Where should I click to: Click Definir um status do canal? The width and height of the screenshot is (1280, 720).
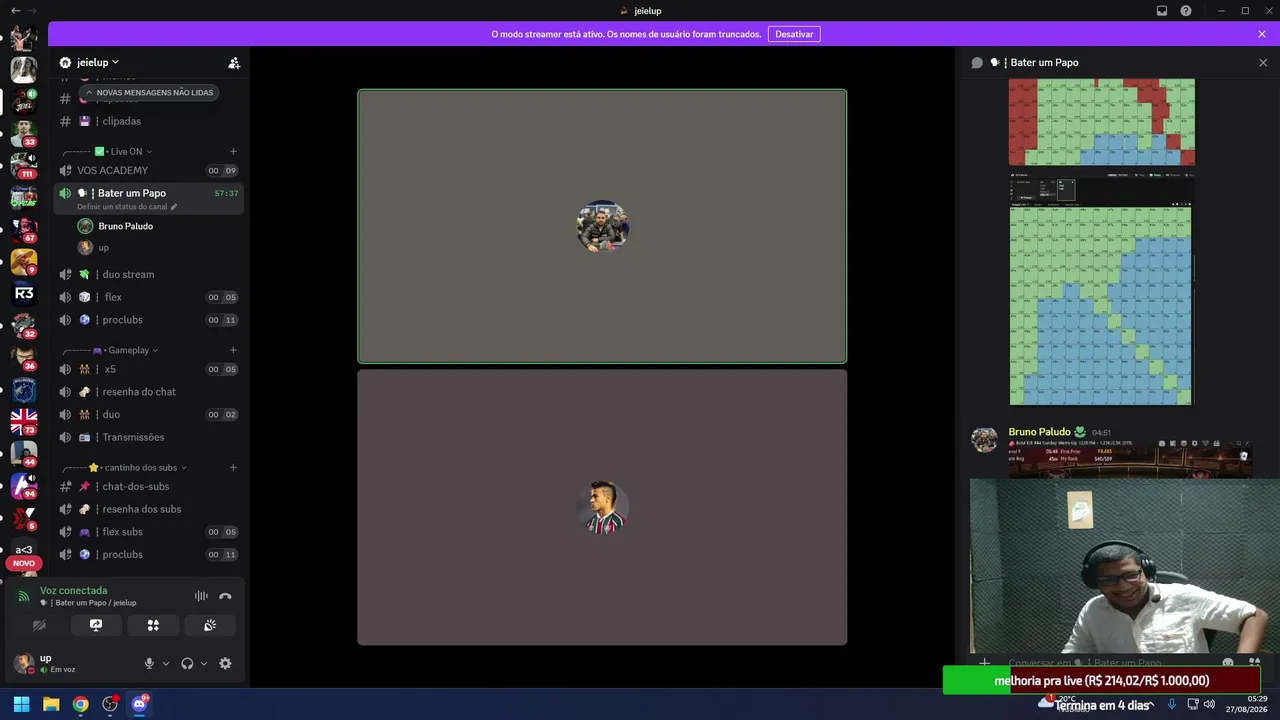[122, 207]
